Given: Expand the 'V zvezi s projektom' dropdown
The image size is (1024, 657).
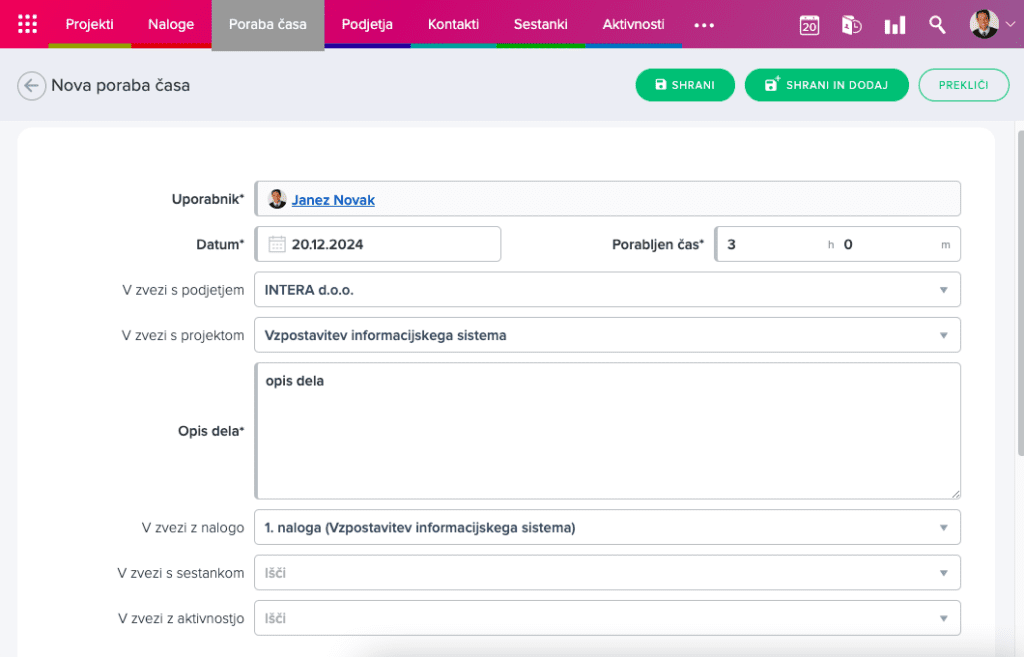Looking at the screenshot, I should click(942, 336).
